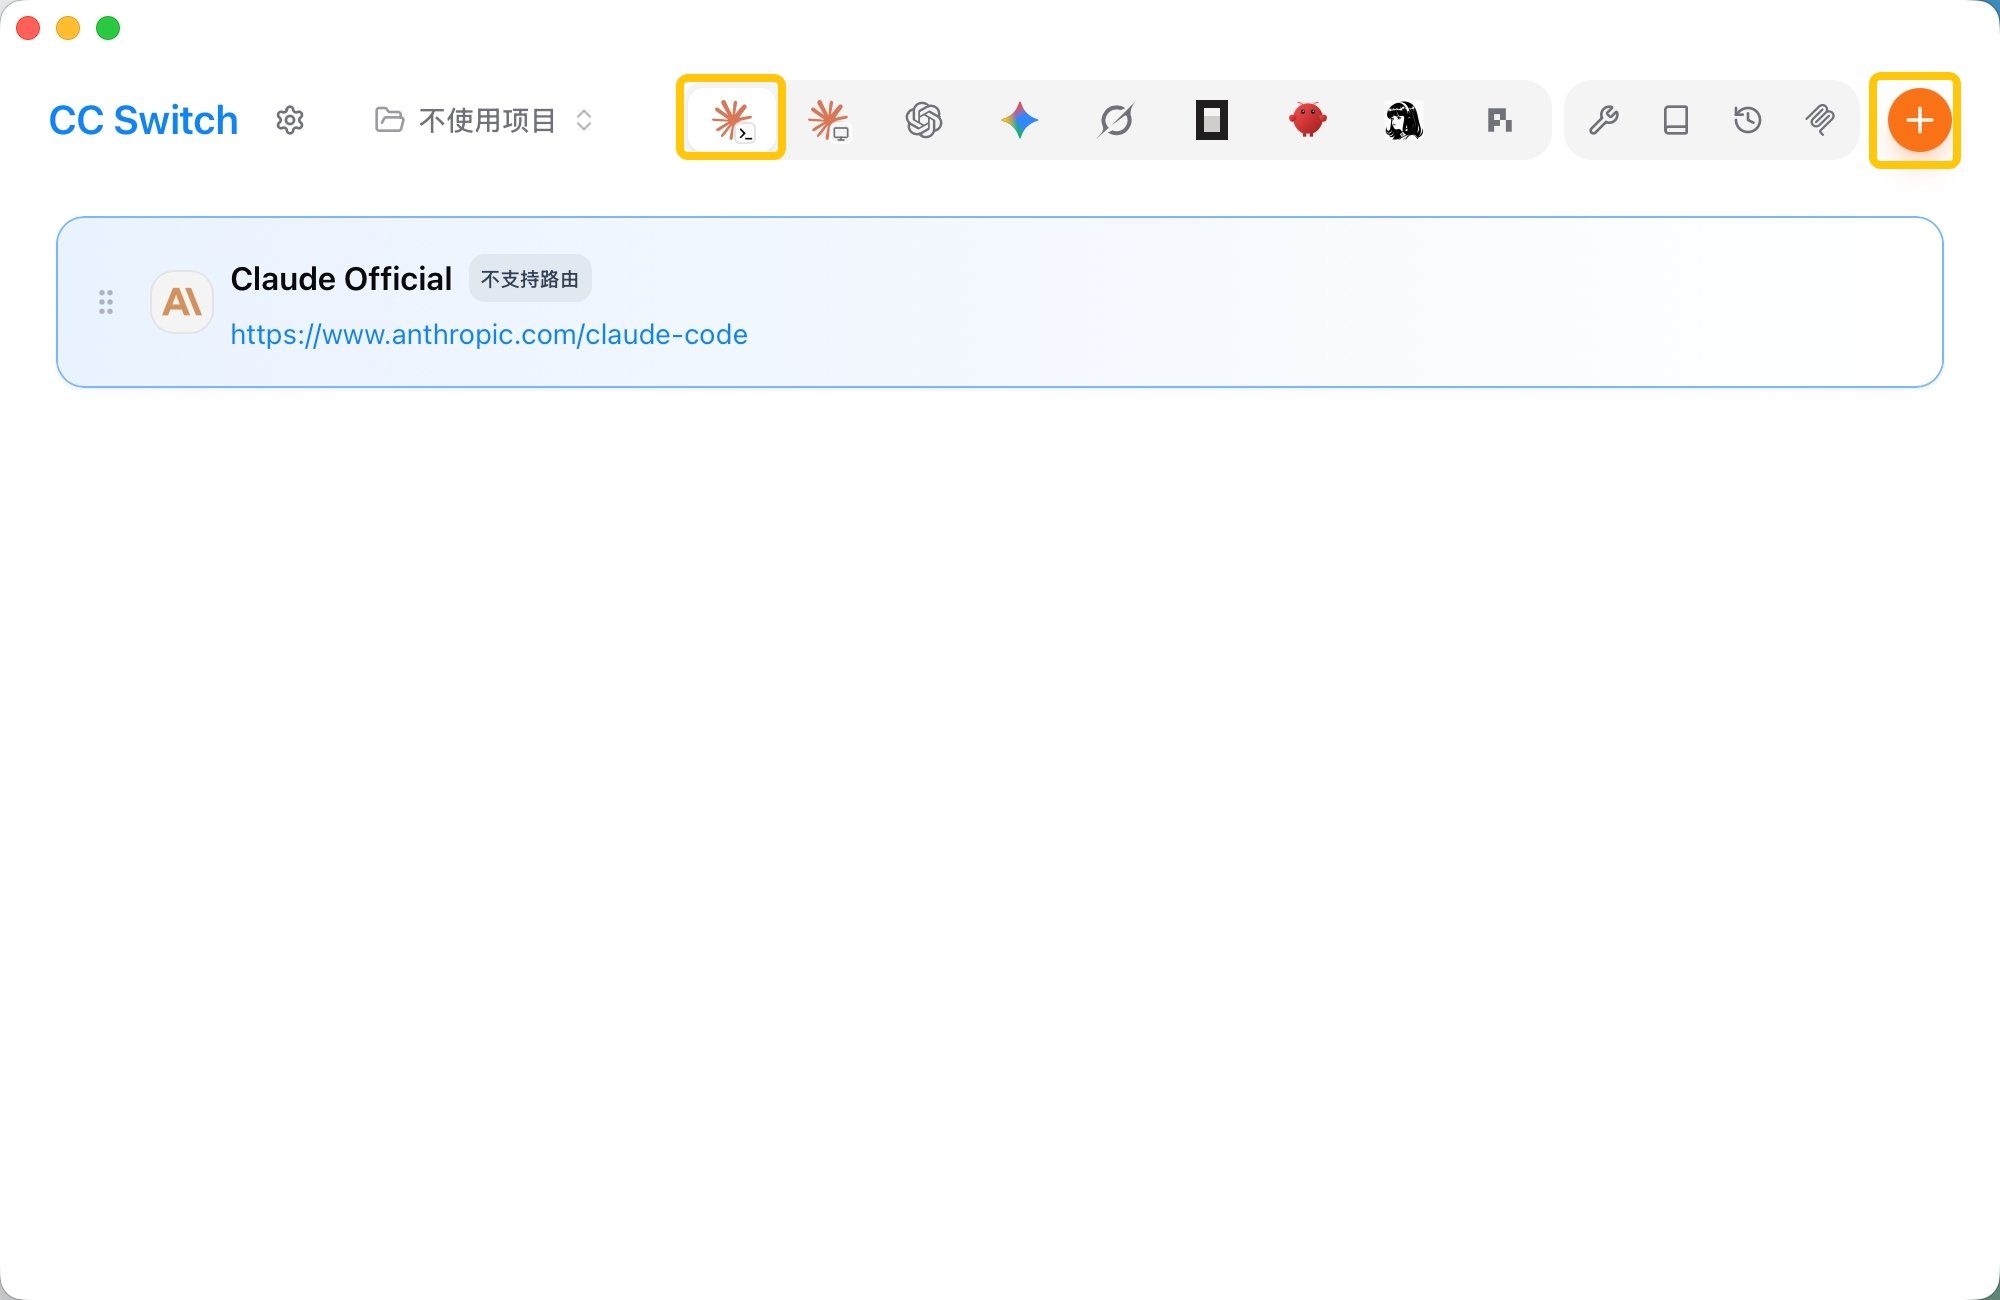This screenshot has width=2000, height=1300.
Task: Click the CC Switch title
Action: pyautogui.click(x=143, y=120)
